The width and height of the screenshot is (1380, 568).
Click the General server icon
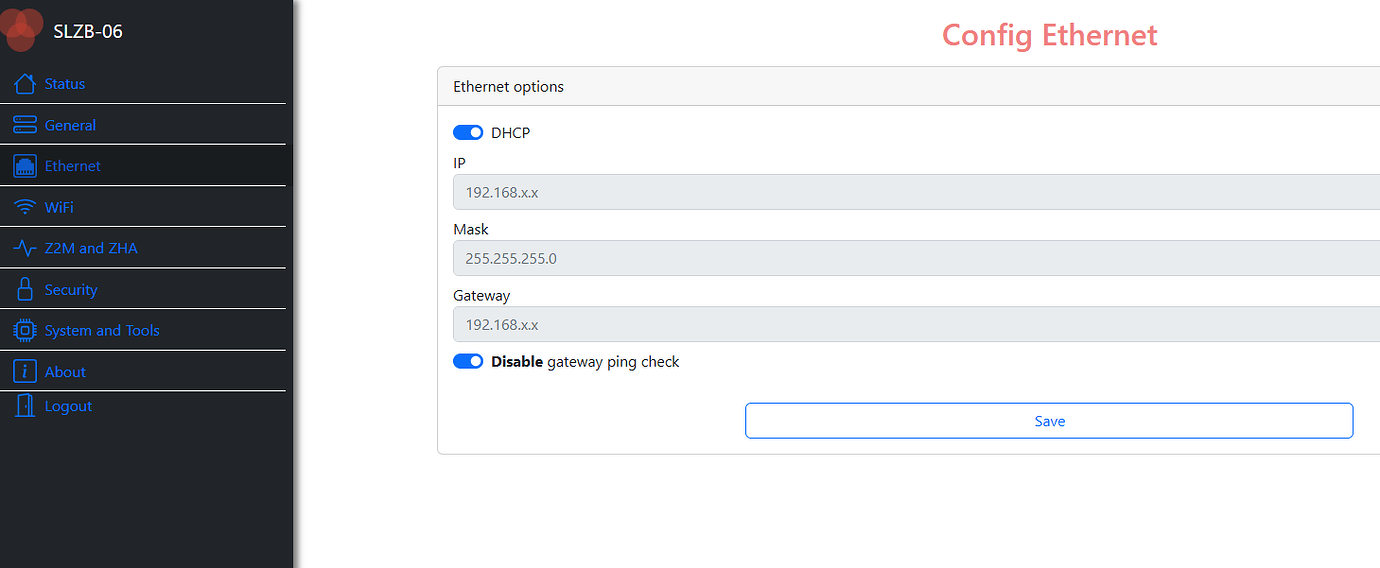tap(25, 125)
